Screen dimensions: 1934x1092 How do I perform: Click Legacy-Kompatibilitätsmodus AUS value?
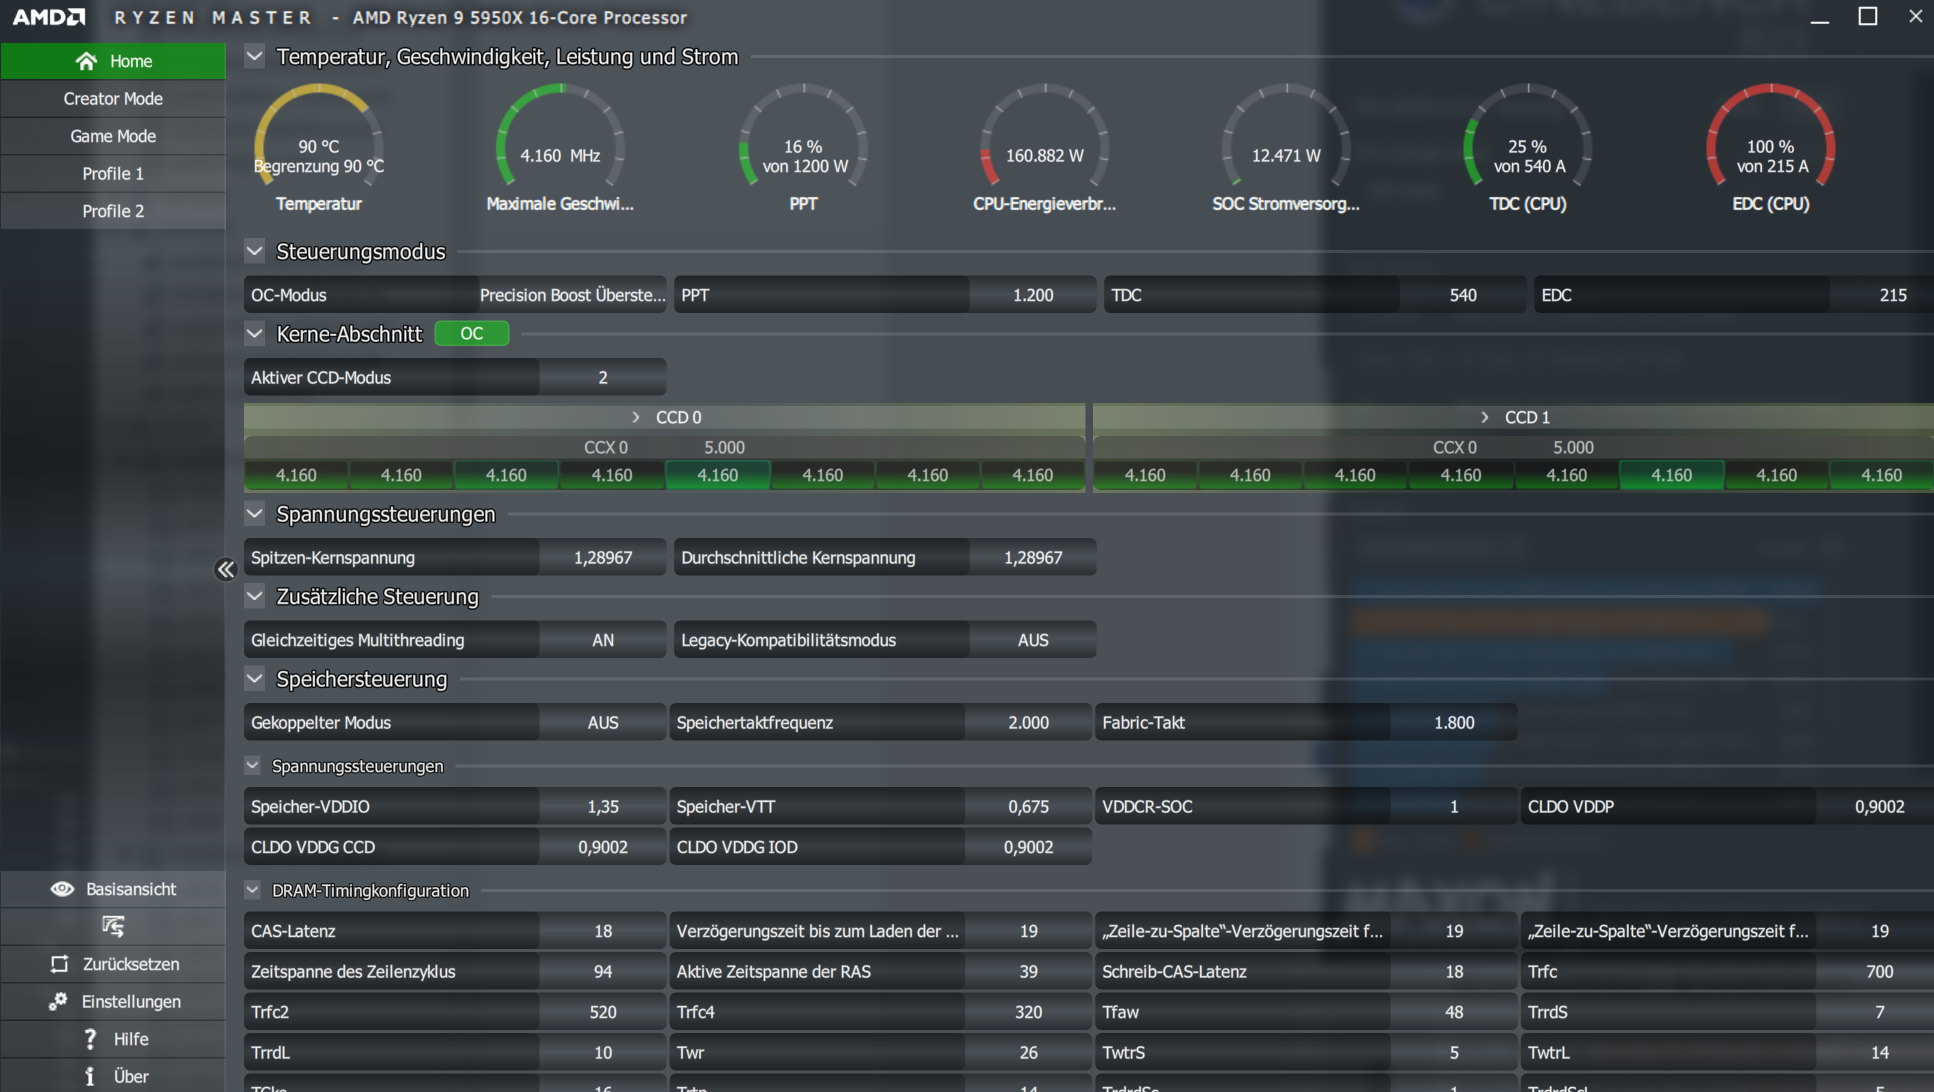(1033, 640)
